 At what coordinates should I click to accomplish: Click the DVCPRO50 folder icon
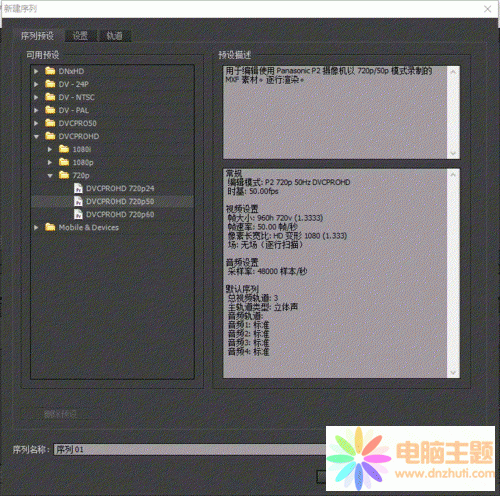coord(50,123)
